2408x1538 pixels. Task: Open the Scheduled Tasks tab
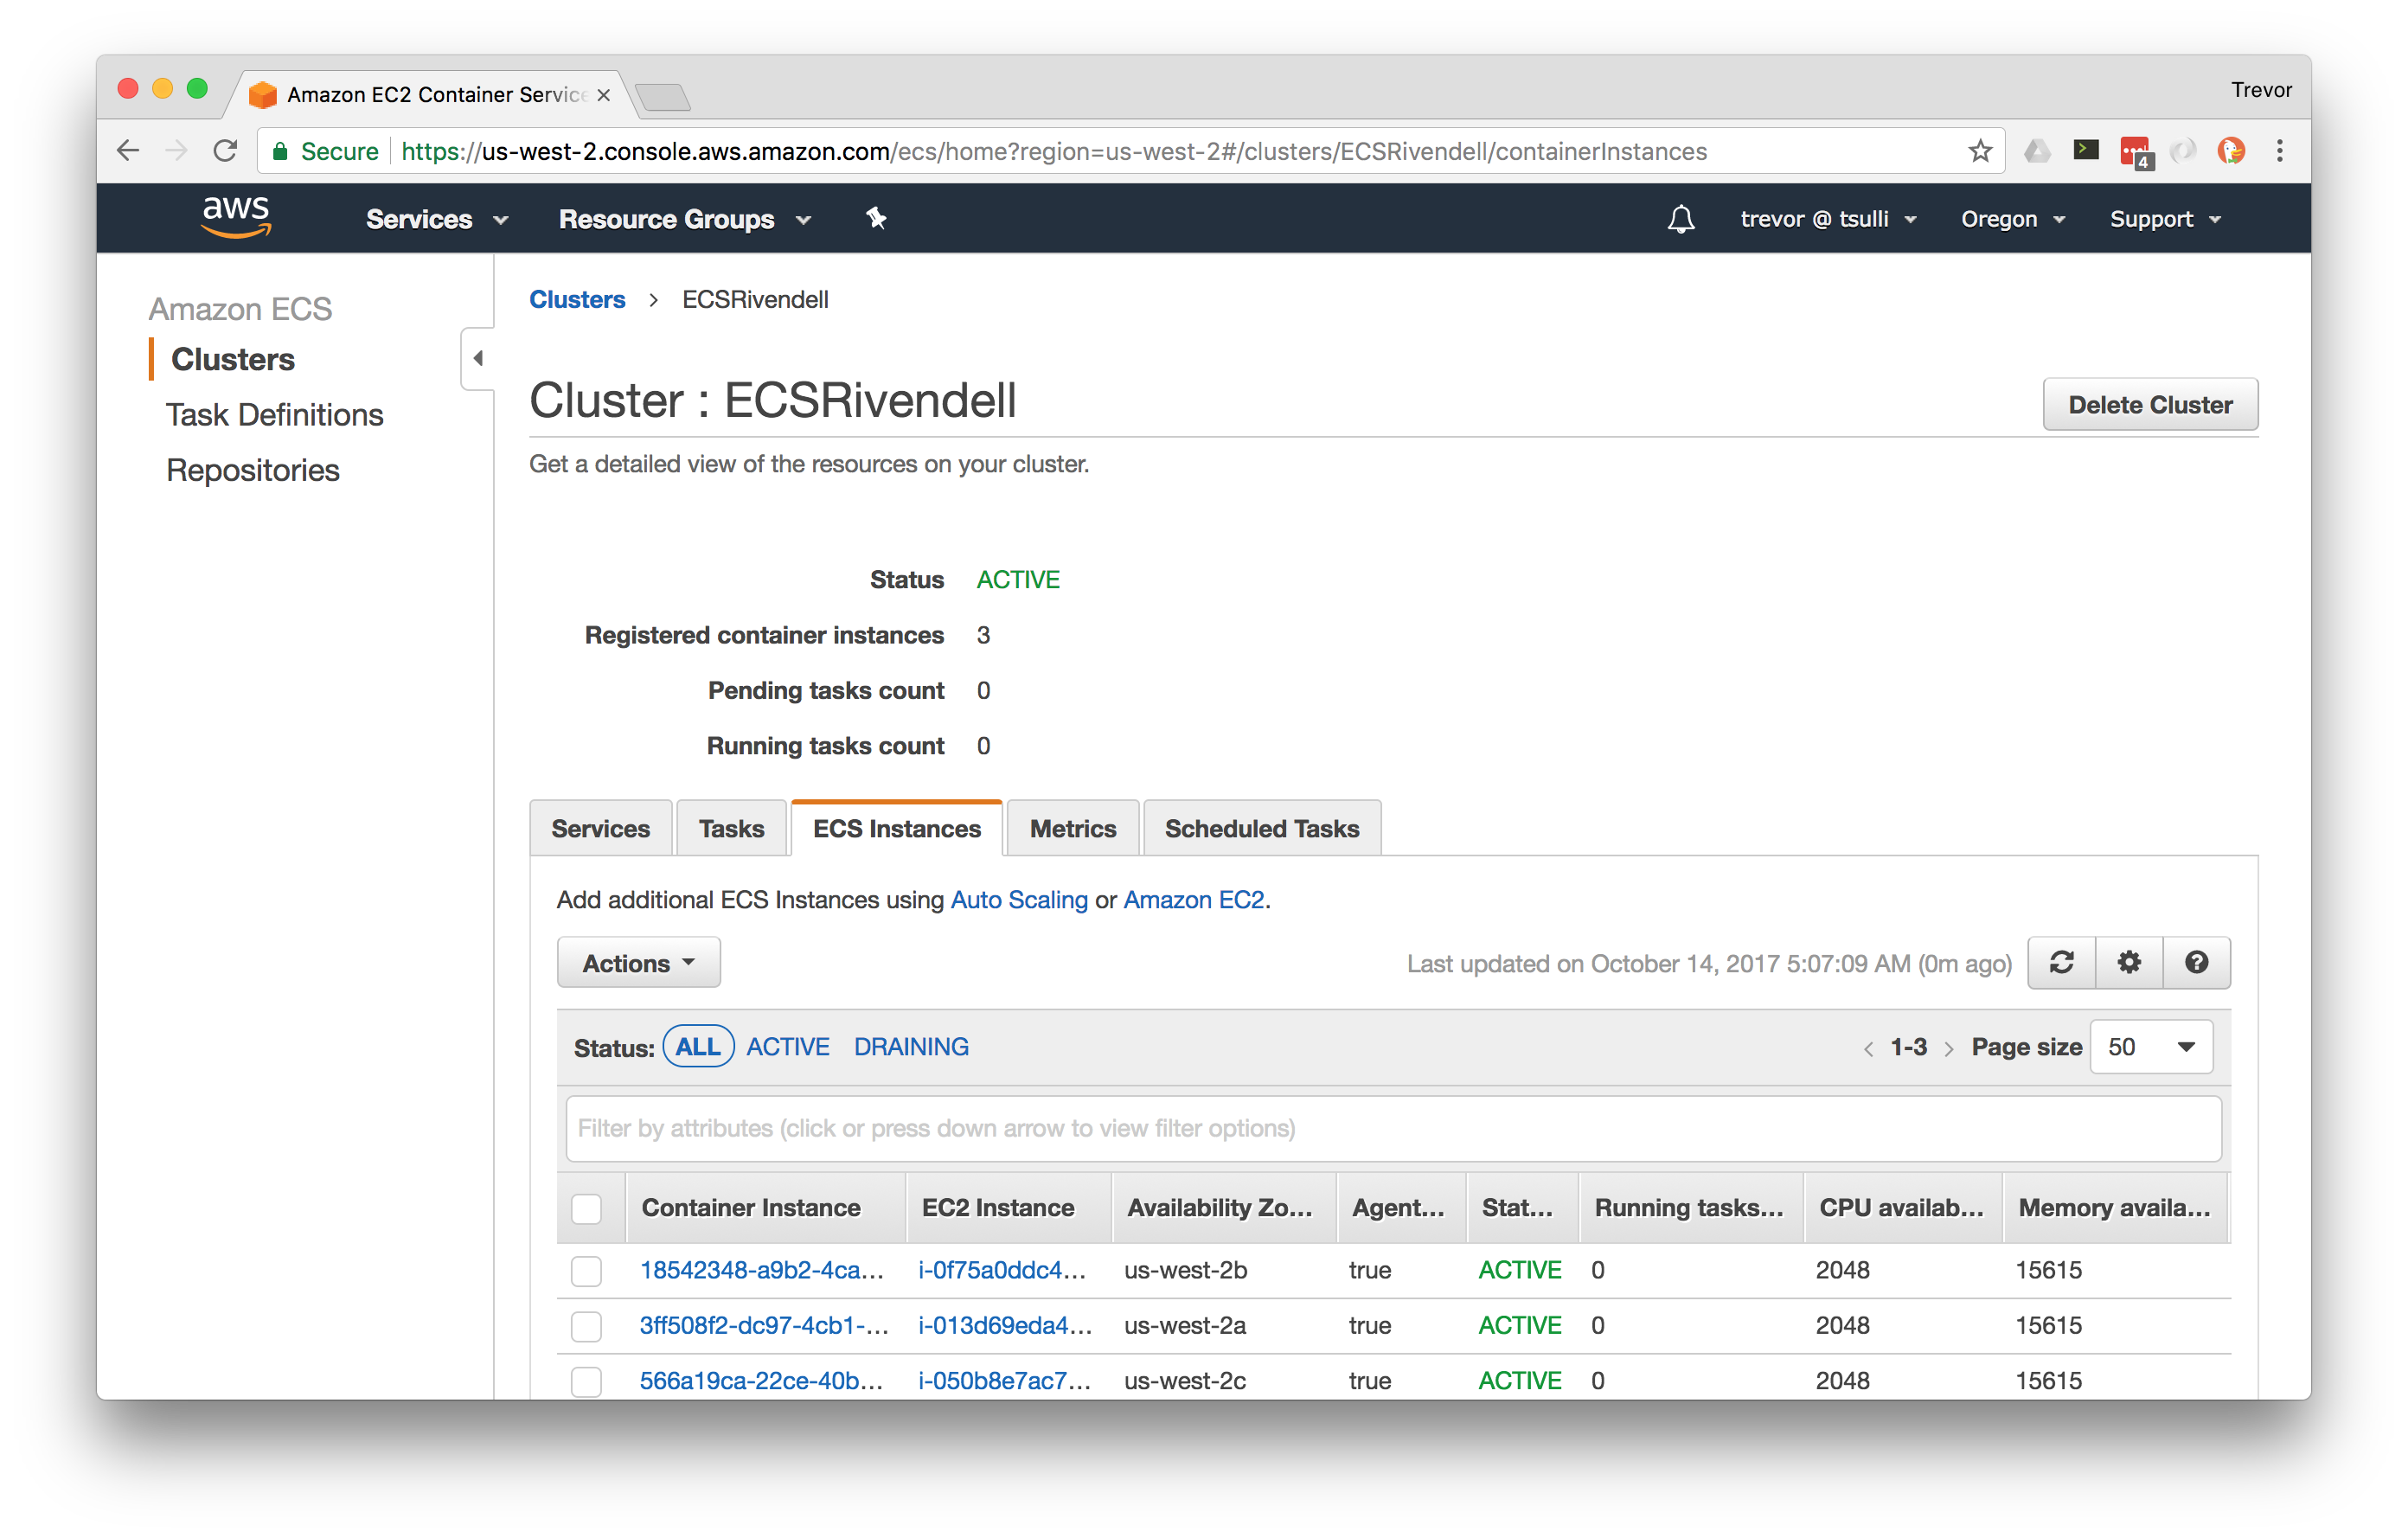[x=1261, y=829]
